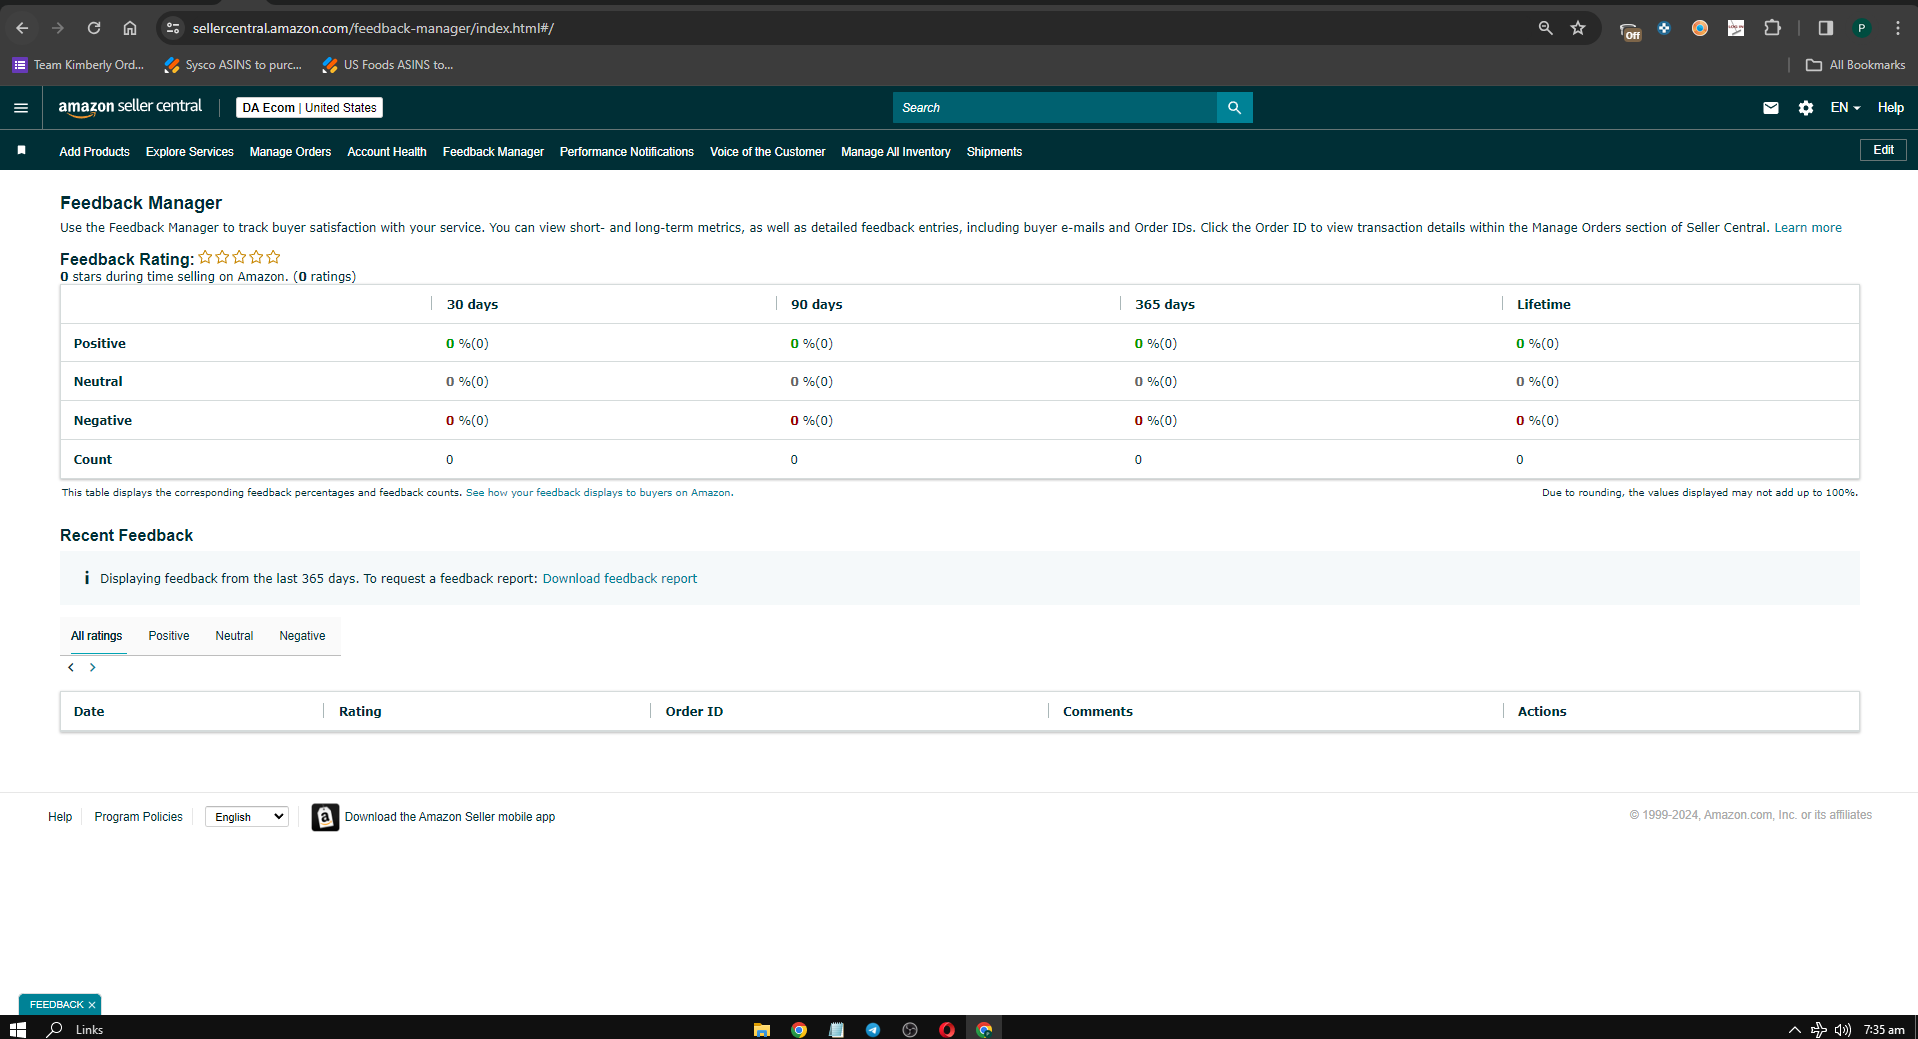This screenshot has width=1918, height=1039.
Task: Open Program Policies in the footer
Action: tap(138, 817)
